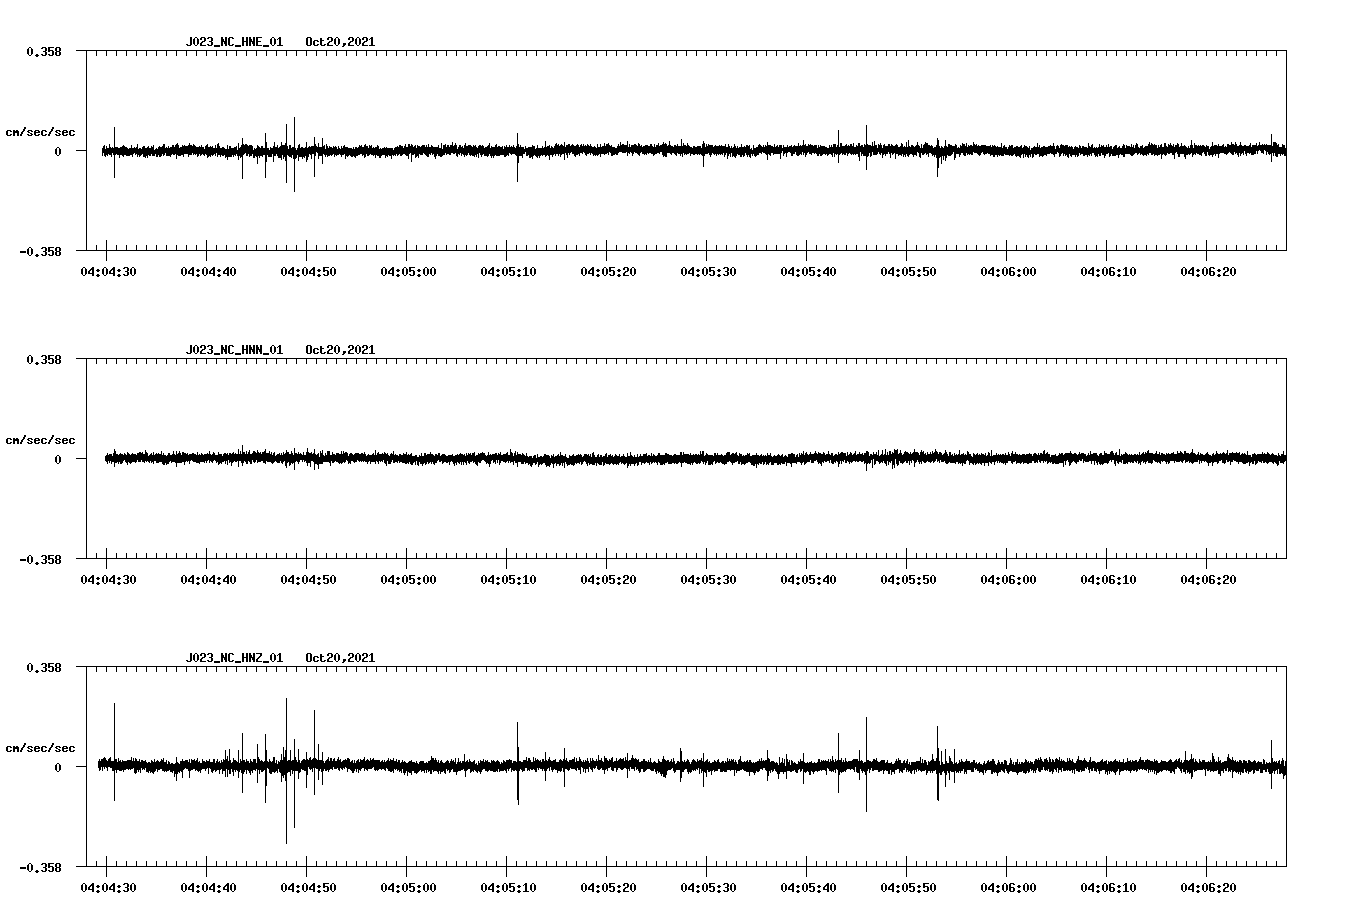The height and width of the screenshot is (924, 1358).
Task: Select 04:05:20 time label under HNE plot
Action: click(x=608, y=272)
